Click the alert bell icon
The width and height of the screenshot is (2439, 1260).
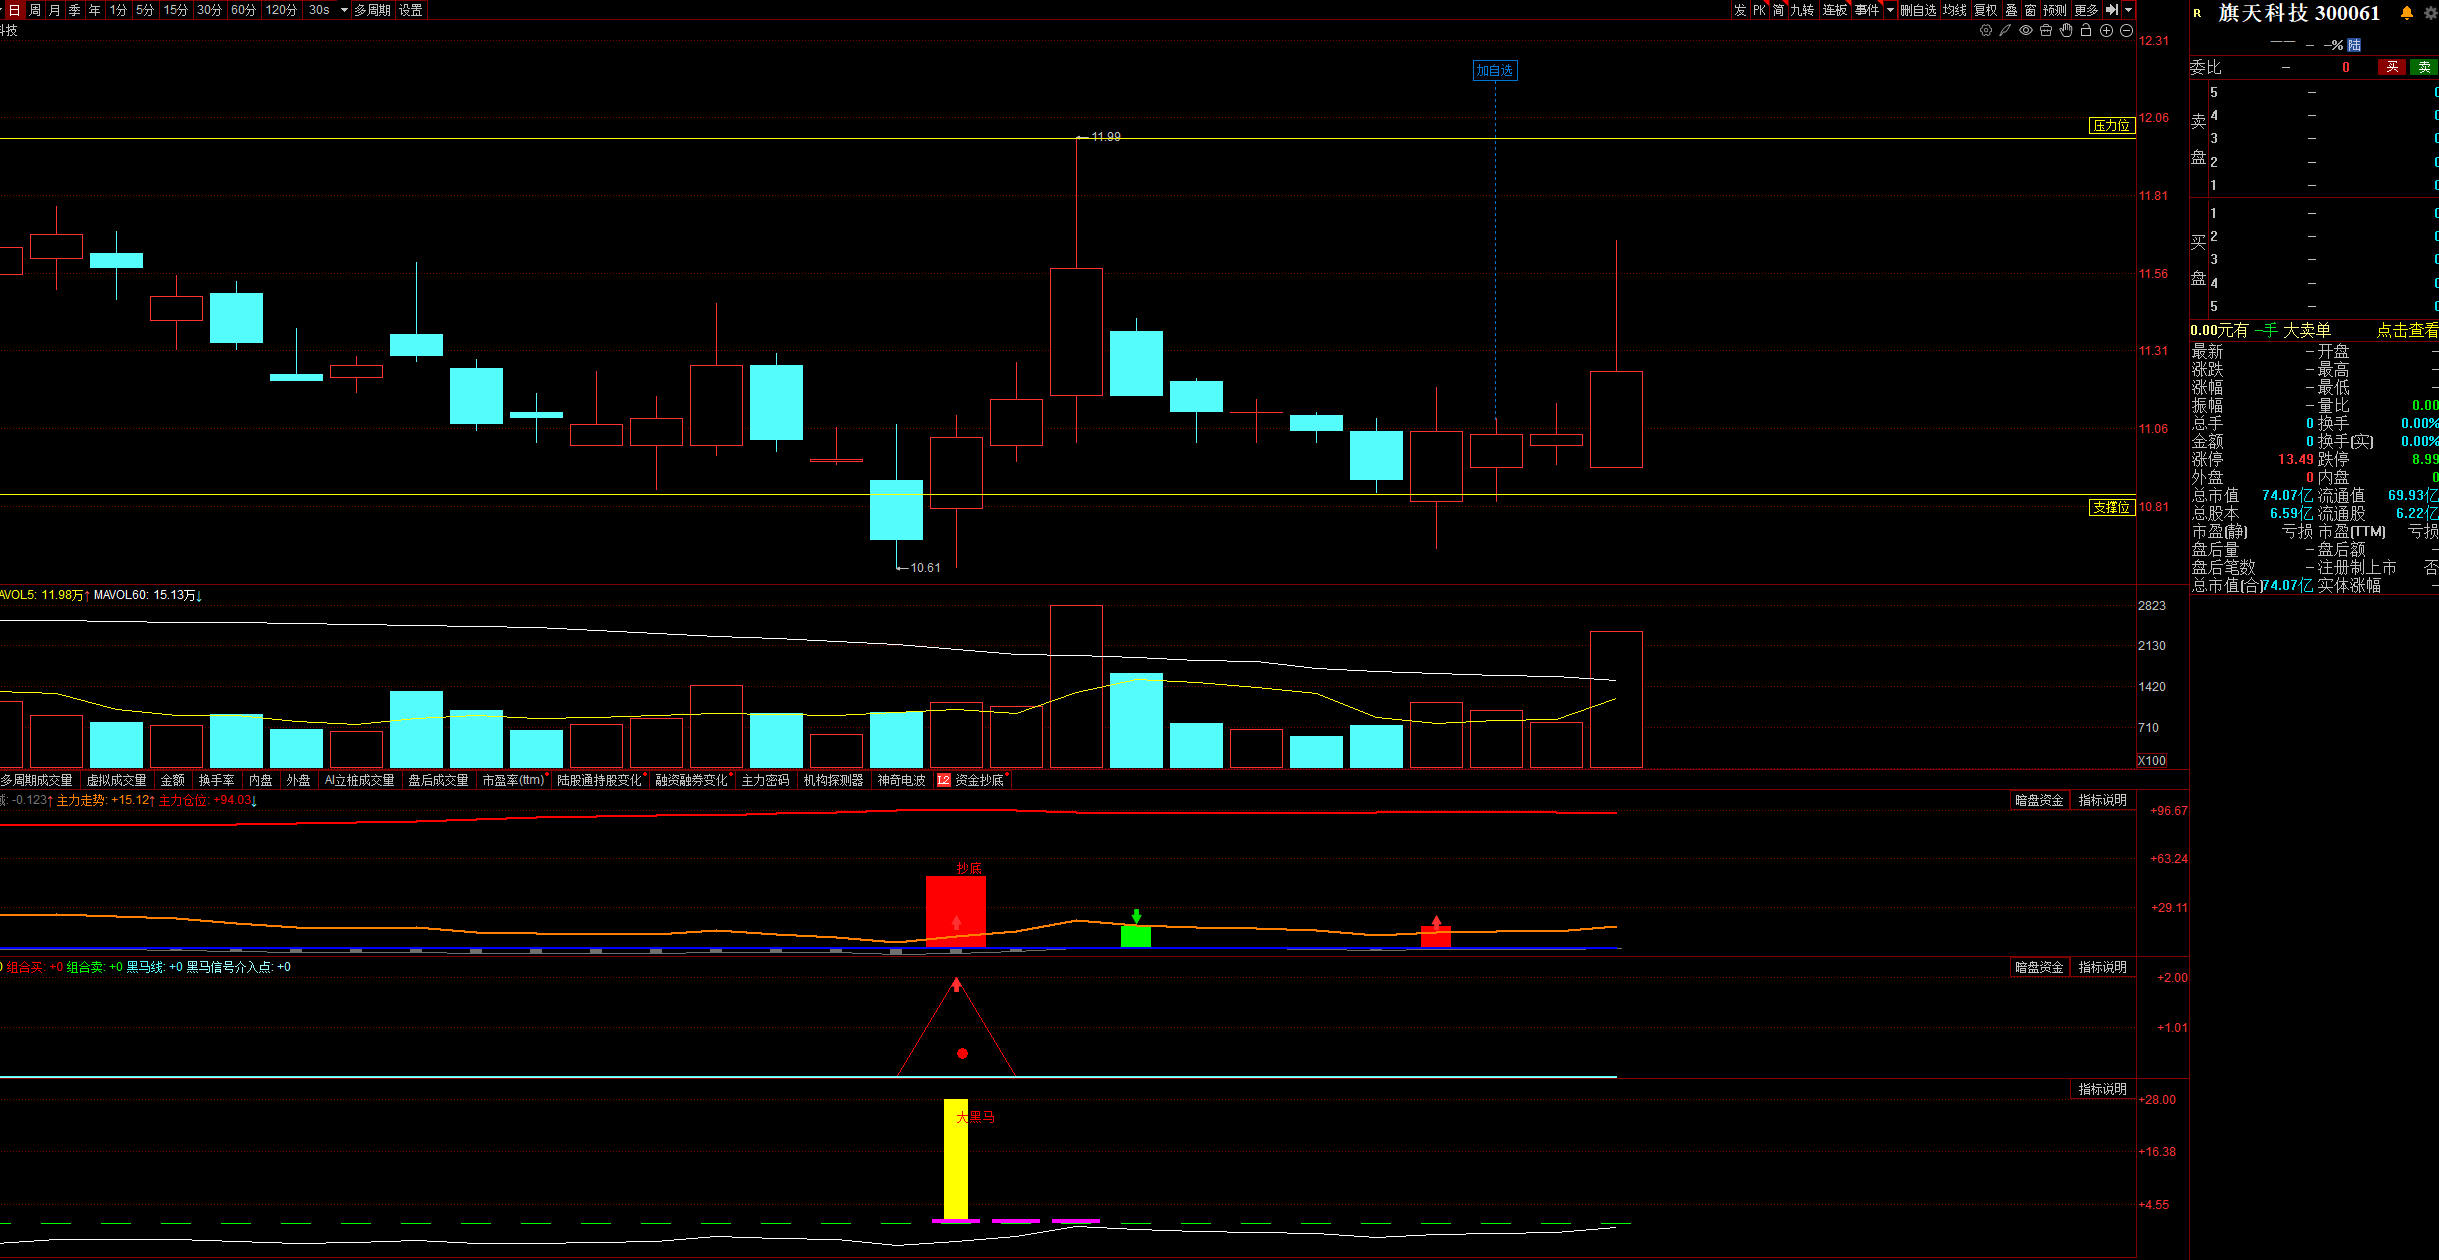pyautogui.click(x=2407, y=13)
